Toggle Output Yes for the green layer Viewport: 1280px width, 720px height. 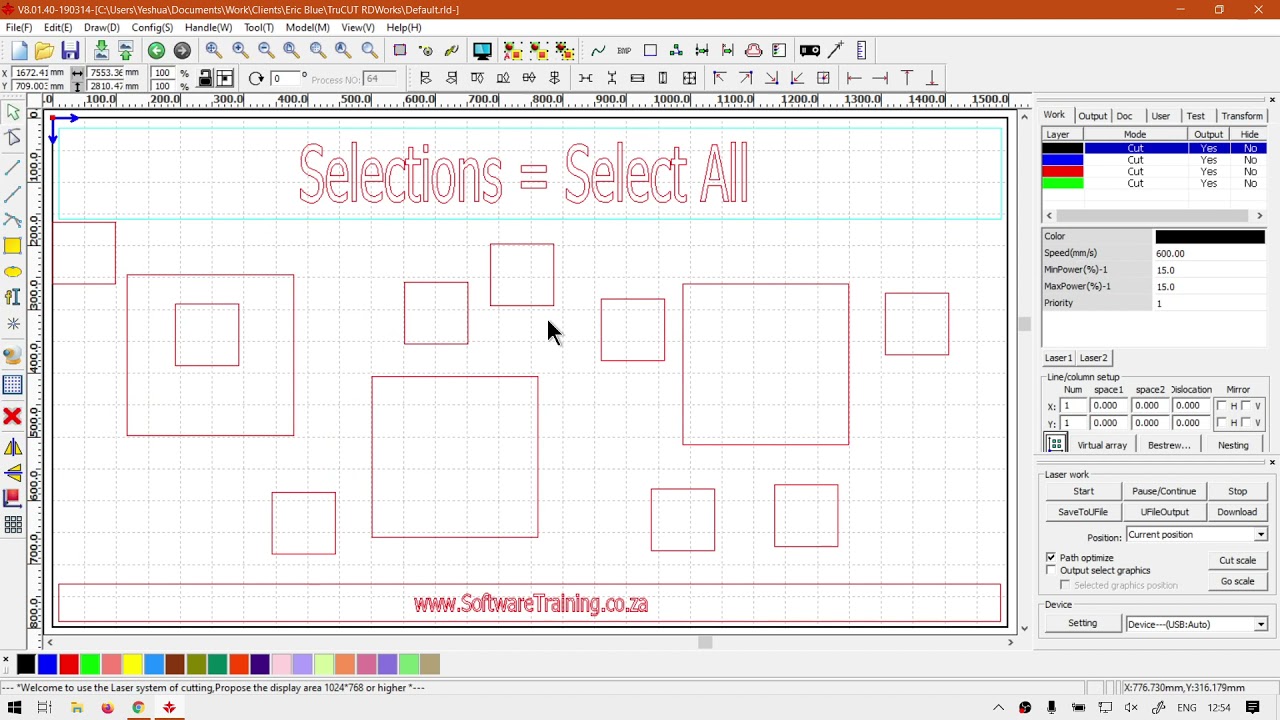click(x=1208, y=184)
